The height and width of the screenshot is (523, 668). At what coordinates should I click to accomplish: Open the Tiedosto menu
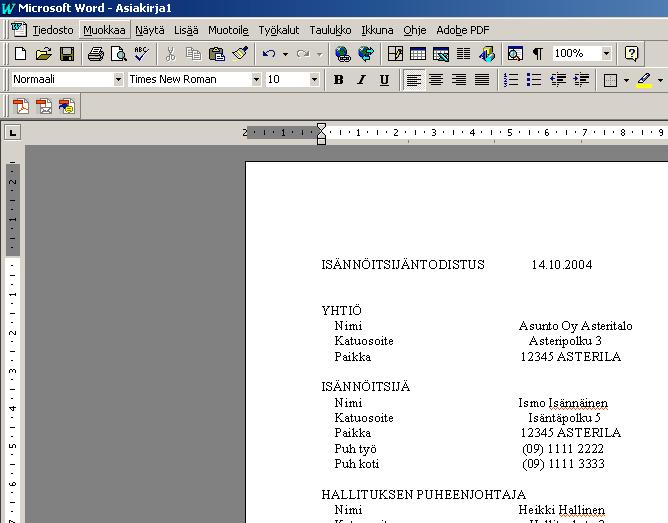[x=53, y=30]
